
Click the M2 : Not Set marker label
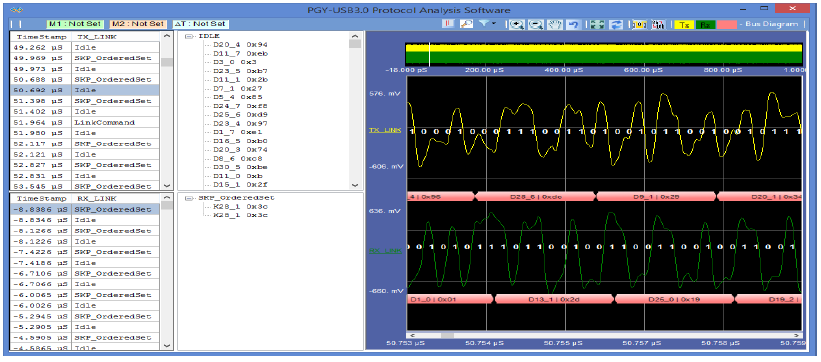tap(137, 24)
